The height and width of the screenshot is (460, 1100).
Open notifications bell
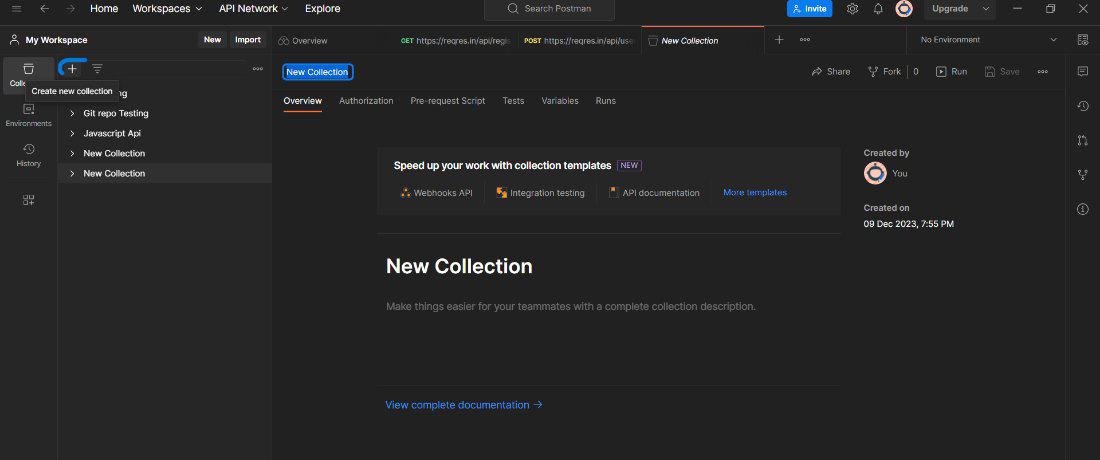(x=878, y=8)
